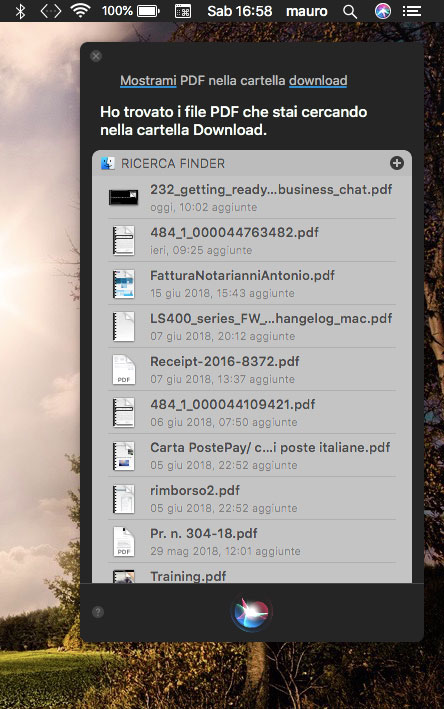Click '15 giu 2018, 15:43 aggiunte' text
The image size is (444, 709).
222,293
